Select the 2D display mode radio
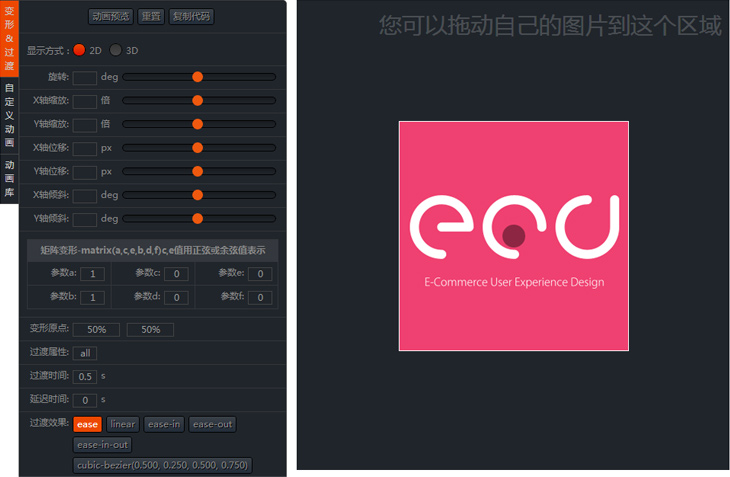This screenshot has width=730, height=477. 79,50
